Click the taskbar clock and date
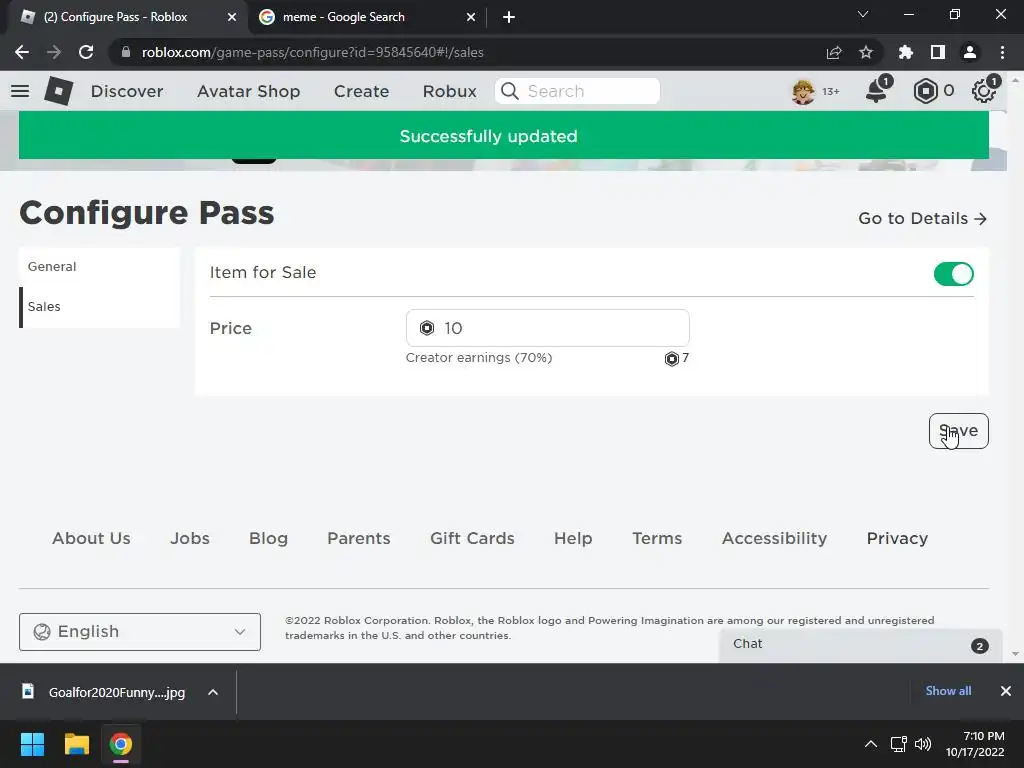1024x768 pixels. (x=975, y=744)
